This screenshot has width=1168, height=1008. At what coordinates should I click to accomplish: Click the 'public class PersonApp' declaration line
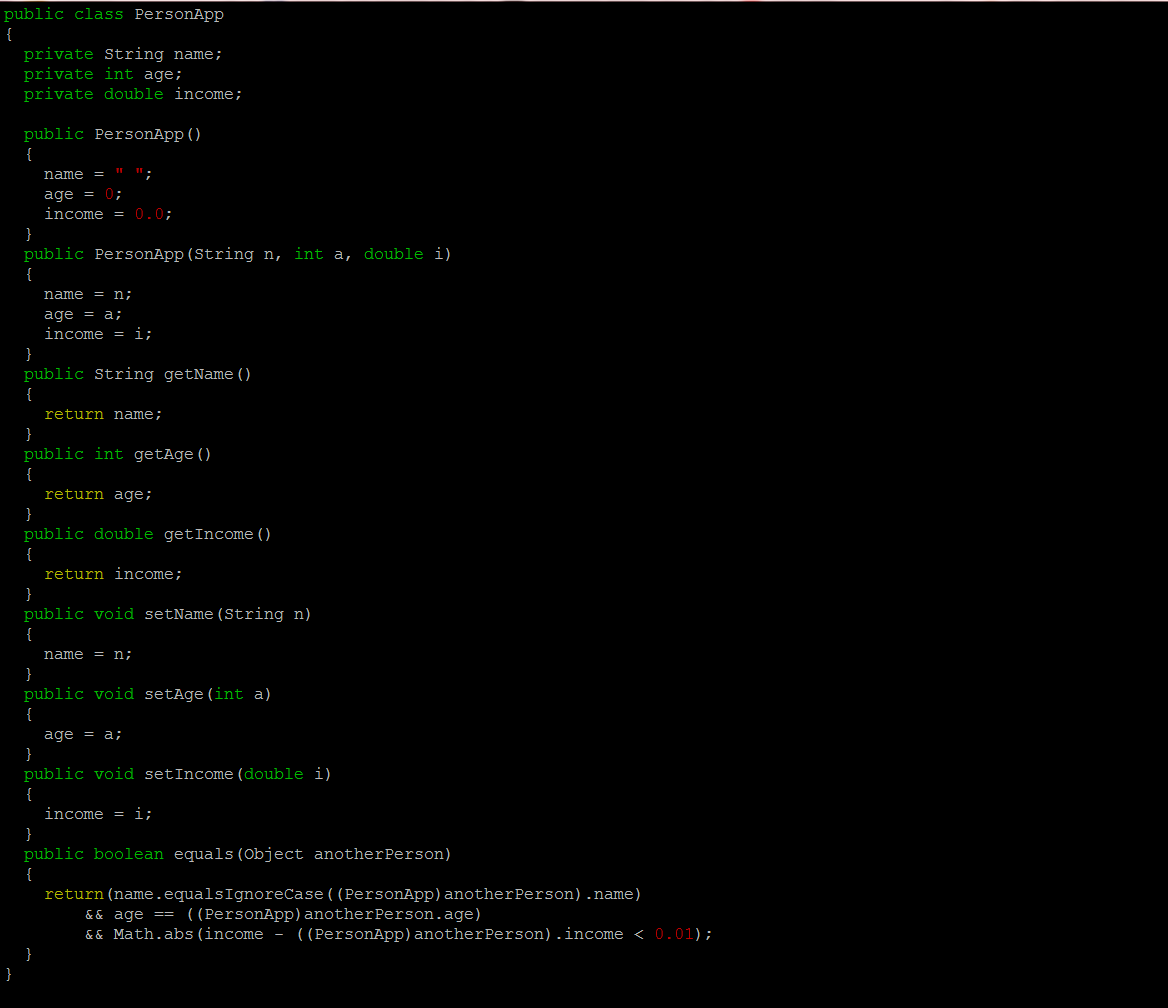[114, 14]
